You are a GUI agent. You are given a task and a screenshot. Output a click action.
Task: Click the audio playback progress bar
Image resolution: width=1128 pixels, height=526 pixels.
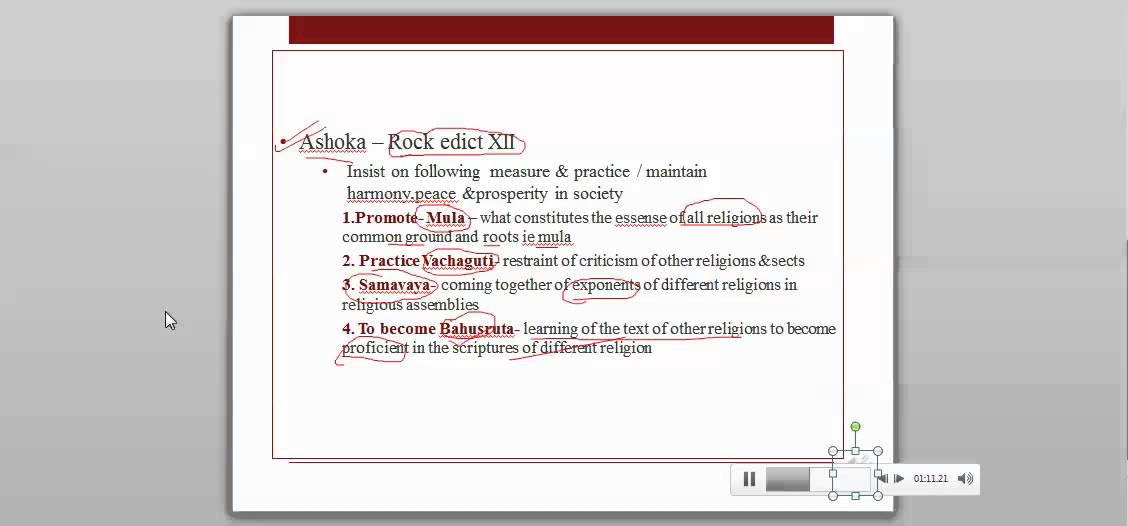click(819, 479)
